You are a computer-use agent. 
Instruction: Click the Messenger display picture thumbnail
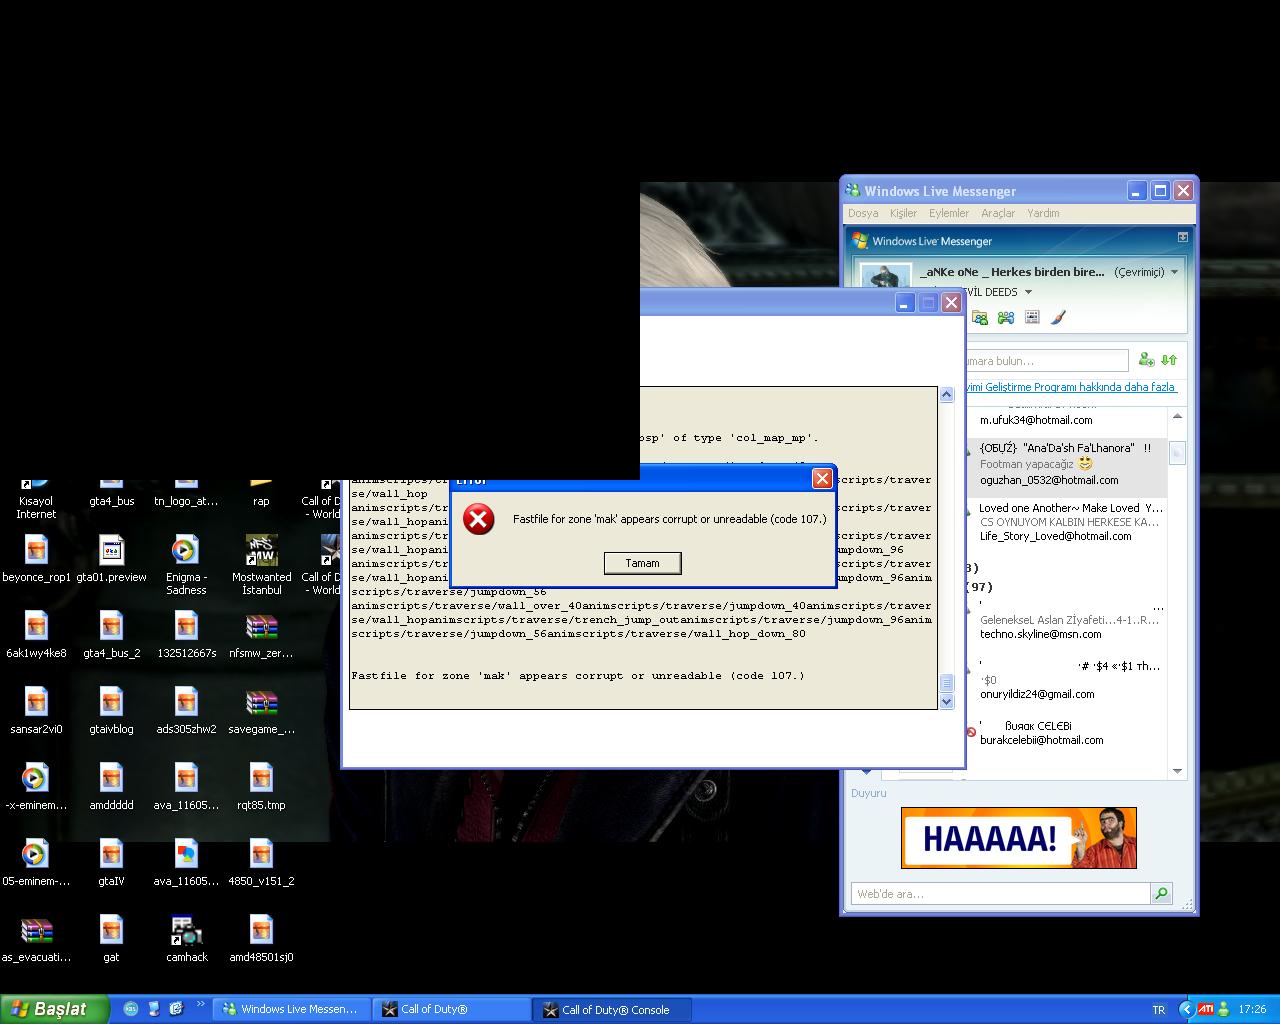click(886, 276)
